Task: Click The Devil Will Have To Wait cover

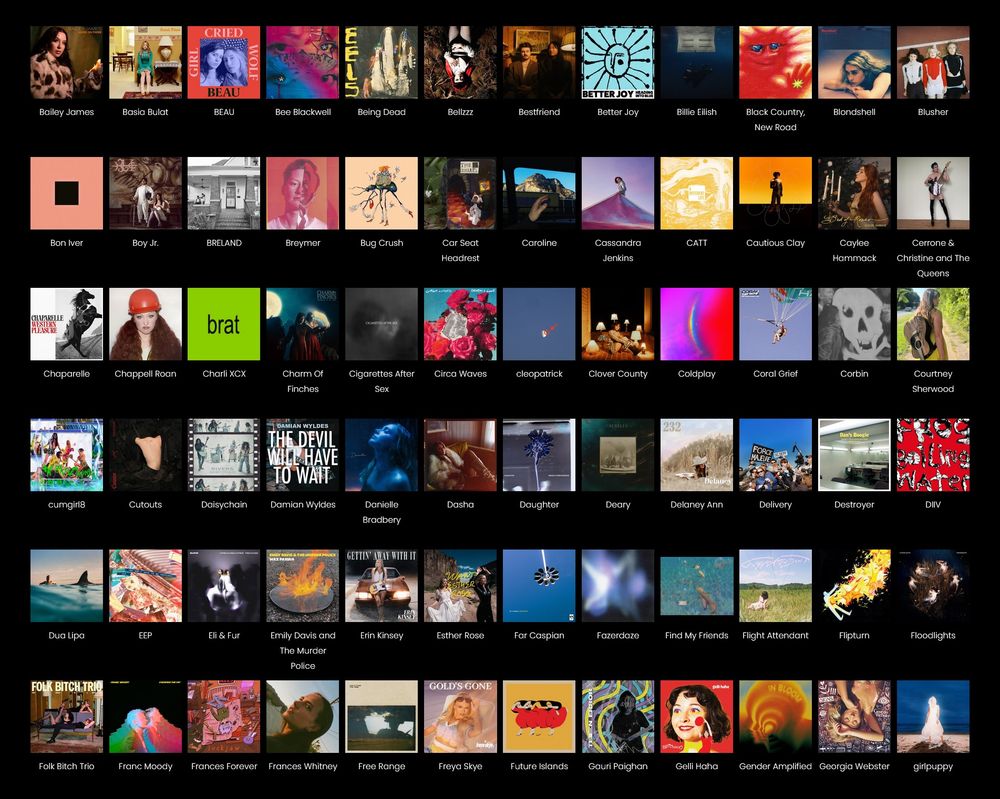Action: [303, 455]
